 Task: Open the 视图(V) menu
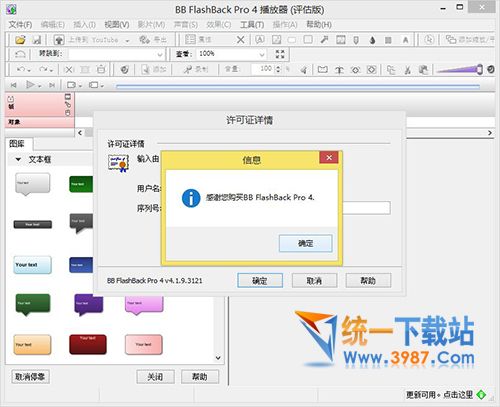117,25
